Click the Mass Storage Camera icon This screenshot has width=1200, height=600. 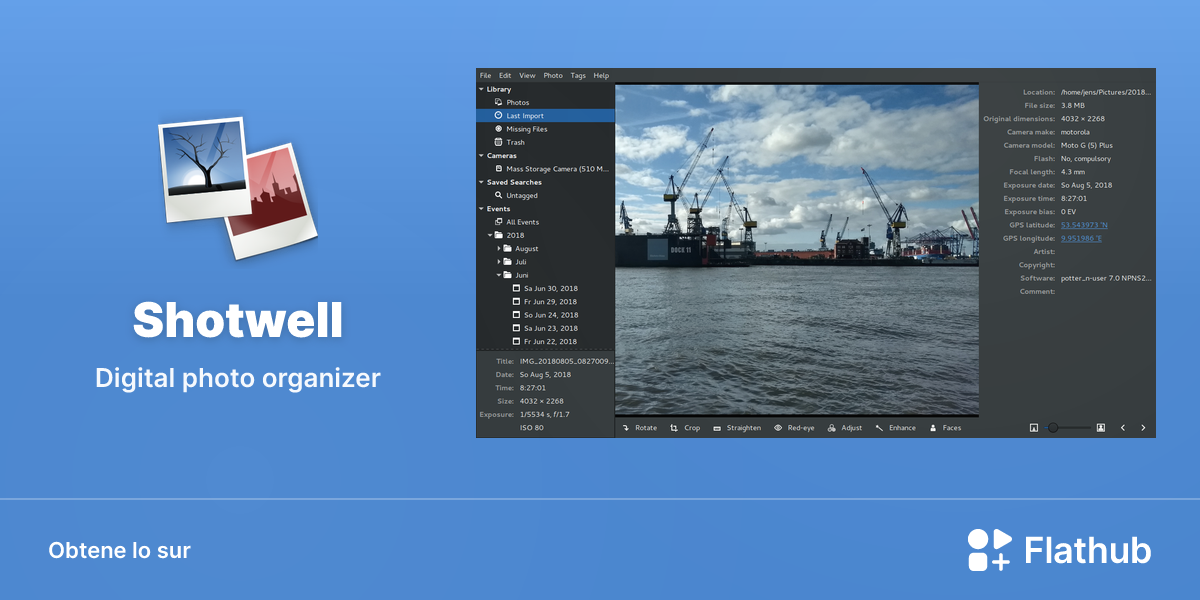[x=498, y=169]
